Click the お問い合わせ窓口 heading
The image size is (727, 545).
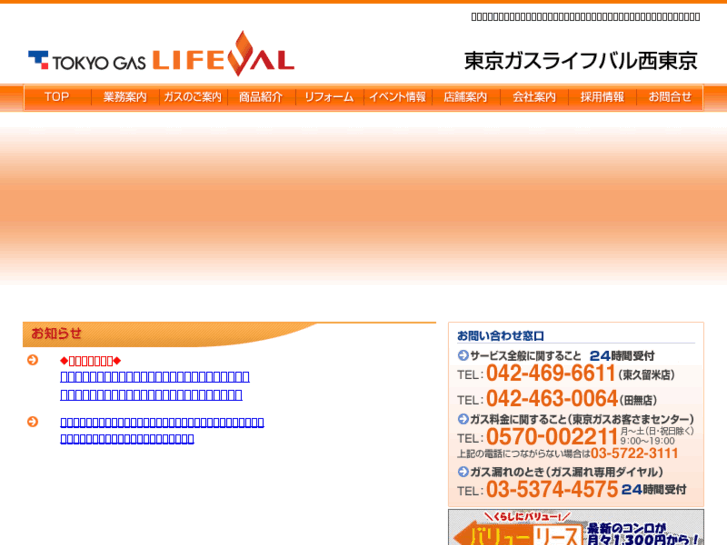pos(500,335)
